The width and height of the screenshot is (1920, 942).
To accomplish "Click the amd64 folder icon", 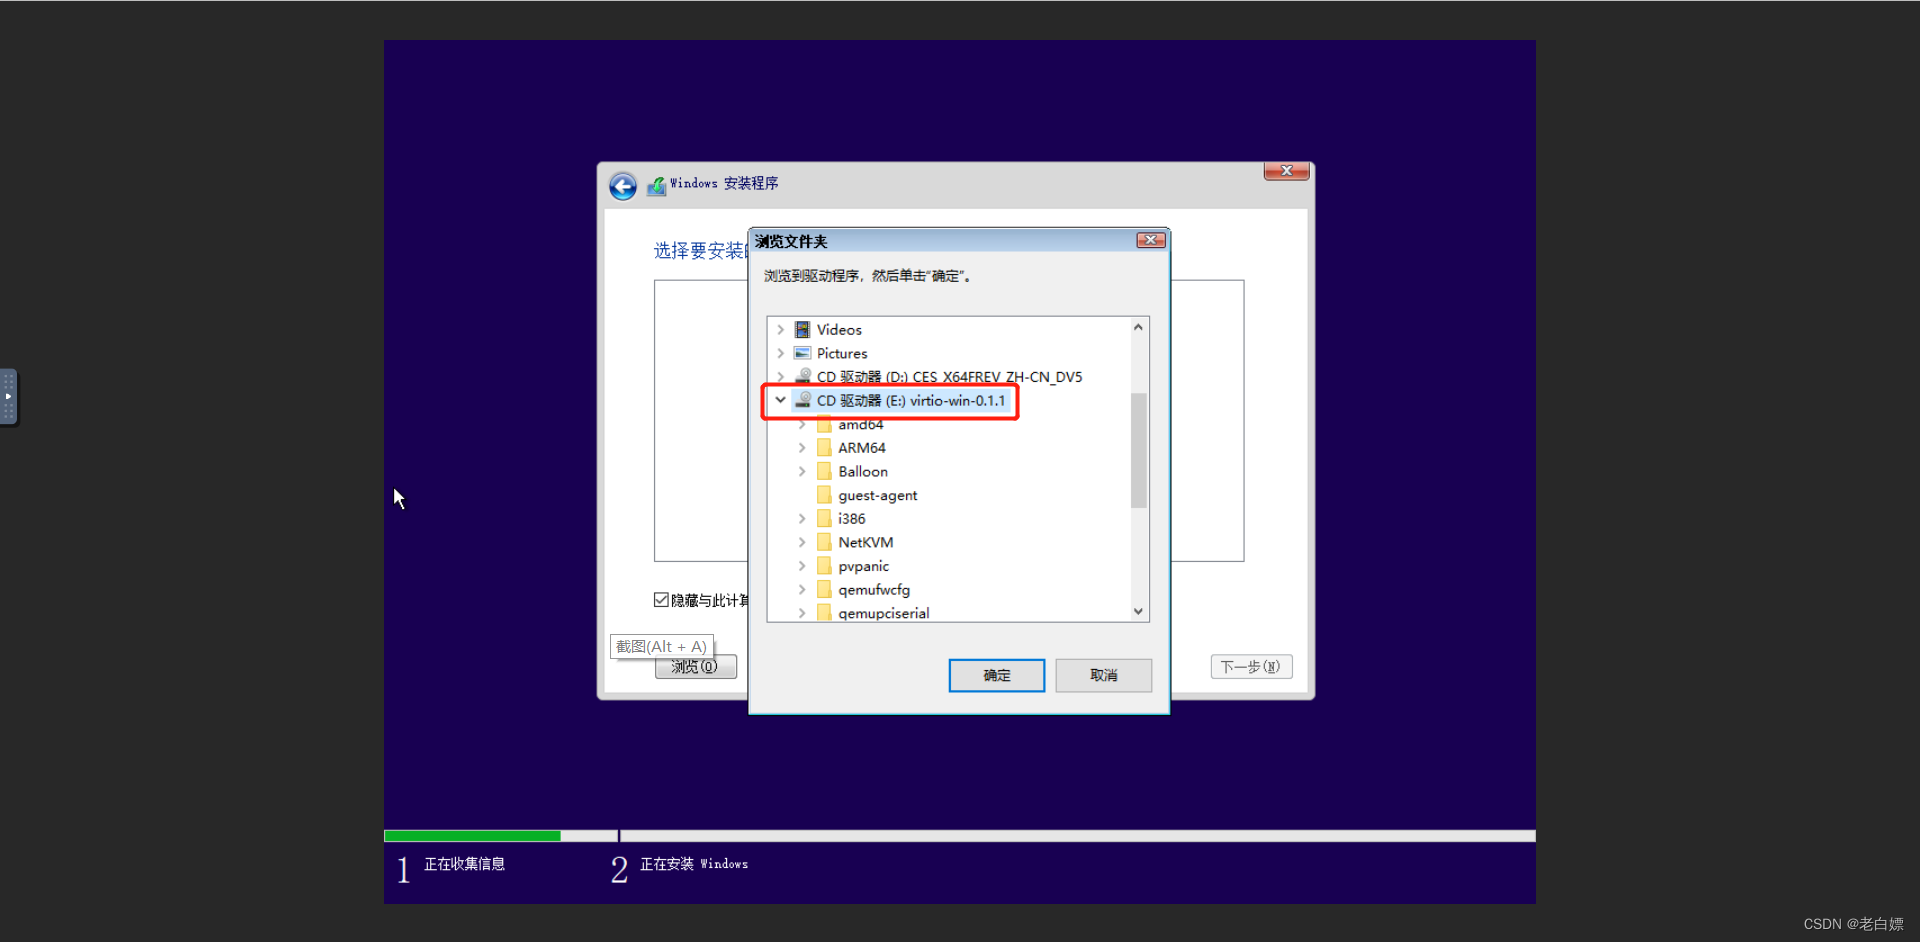I will 824,424.
